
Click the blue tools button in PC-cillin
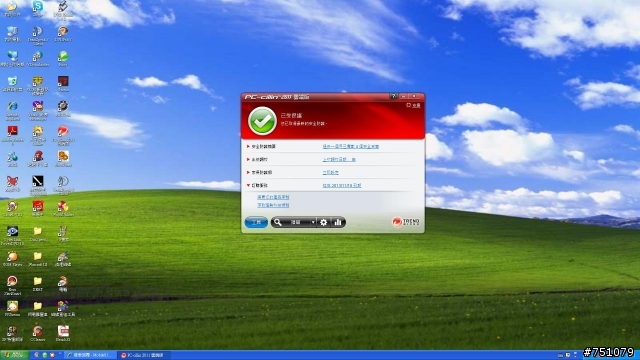[256, 222]
